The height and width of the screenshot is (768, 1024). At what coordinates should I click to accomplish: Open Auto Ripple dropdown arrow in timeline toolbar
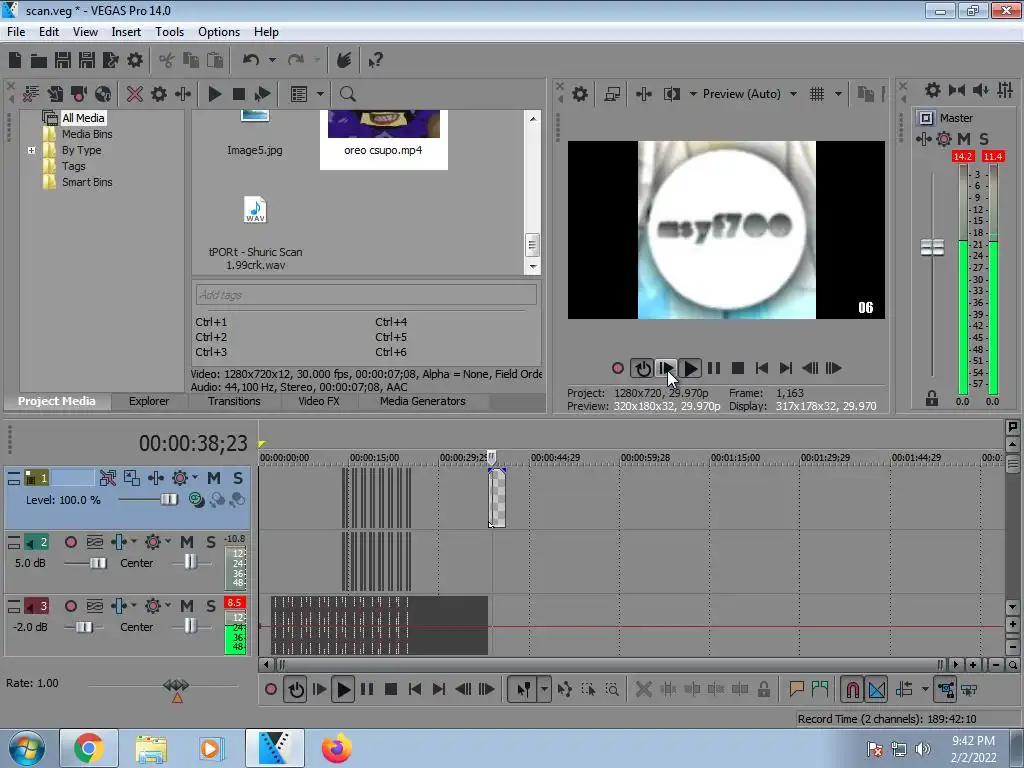pos(925,689)
